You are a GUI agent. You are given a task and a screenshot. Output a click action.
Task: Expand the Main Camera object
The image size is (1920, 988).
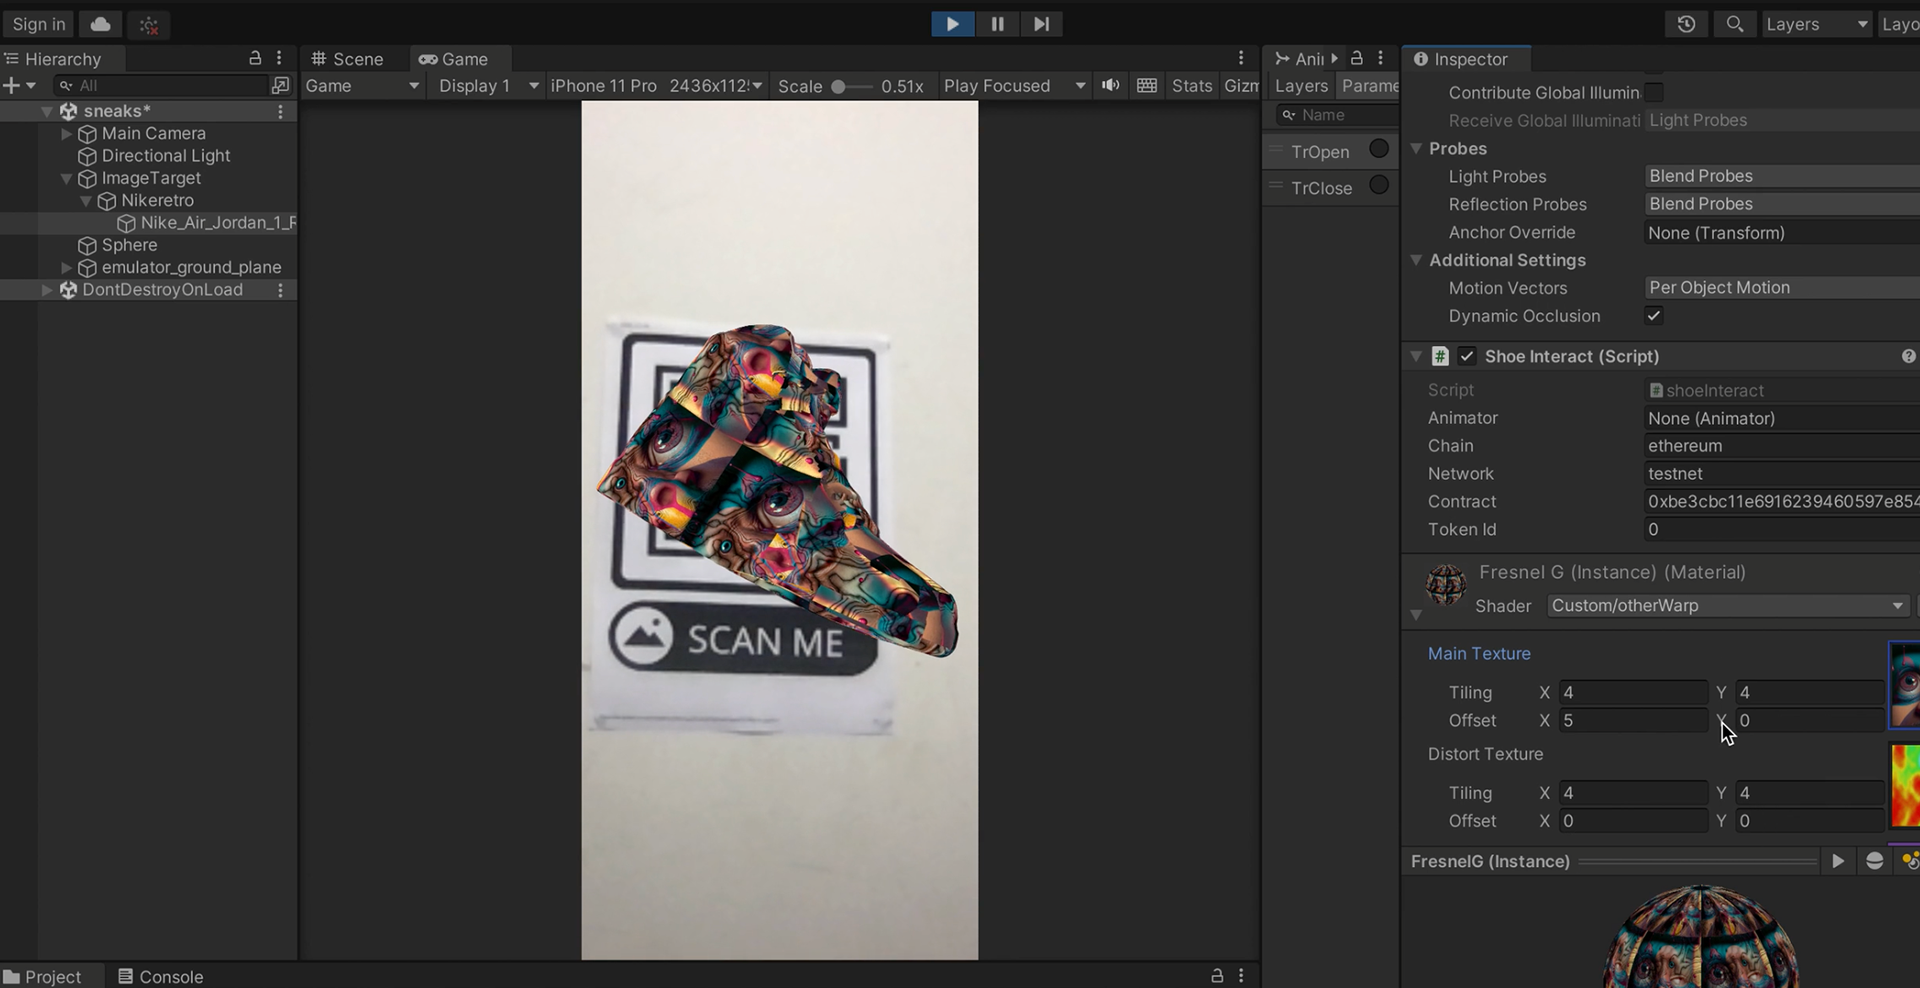67,133
